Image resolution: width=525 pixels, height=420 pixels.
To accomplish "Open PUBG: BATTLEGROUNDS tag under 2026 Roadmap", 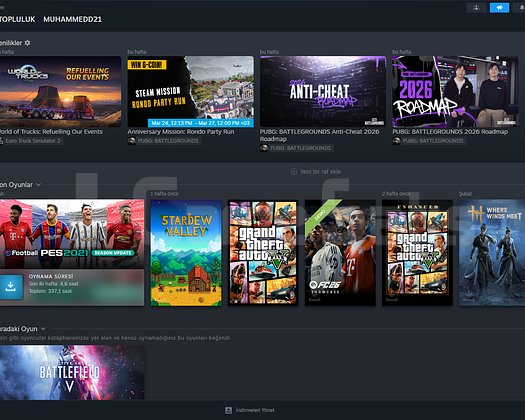I will click(x=433, y=141).
